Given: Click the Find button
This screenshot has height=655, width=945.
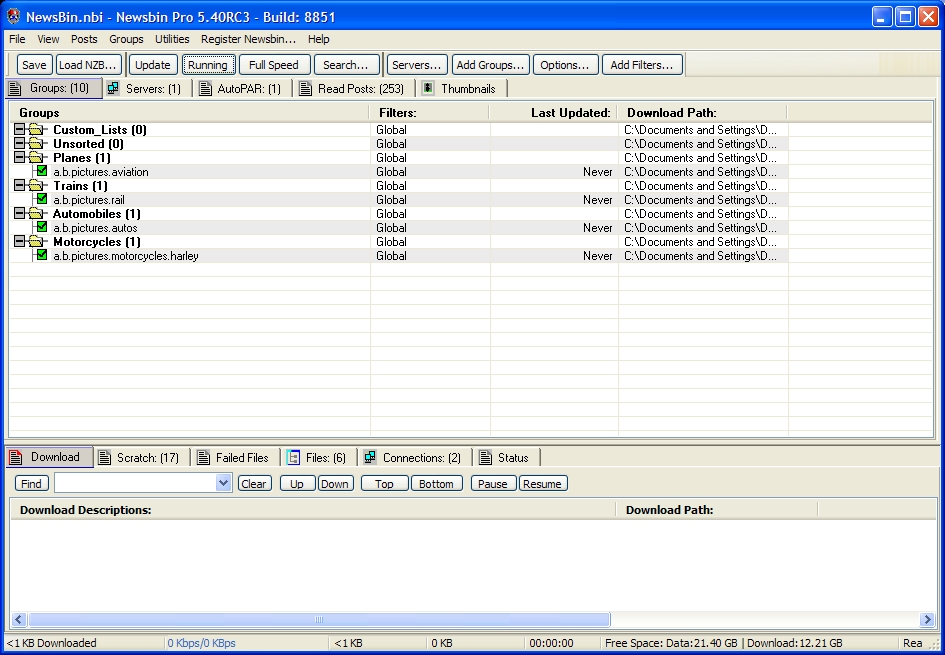Looking at the screenshot, I should [31, 483].
